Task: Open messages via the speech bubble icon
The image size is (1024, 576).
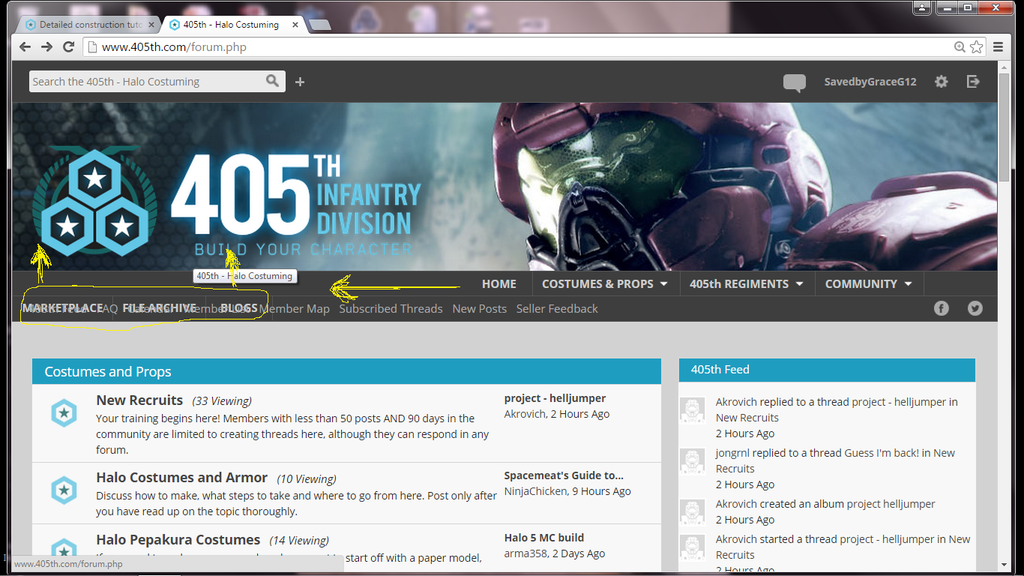Action: (794, 82)
